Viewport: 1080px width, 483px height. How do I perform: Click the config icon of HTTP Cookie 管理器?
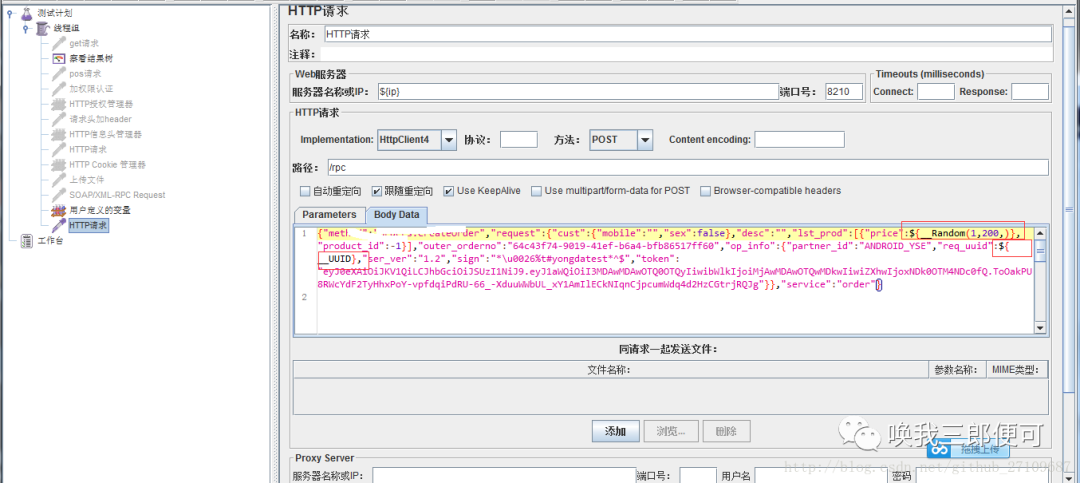(59, 165)
